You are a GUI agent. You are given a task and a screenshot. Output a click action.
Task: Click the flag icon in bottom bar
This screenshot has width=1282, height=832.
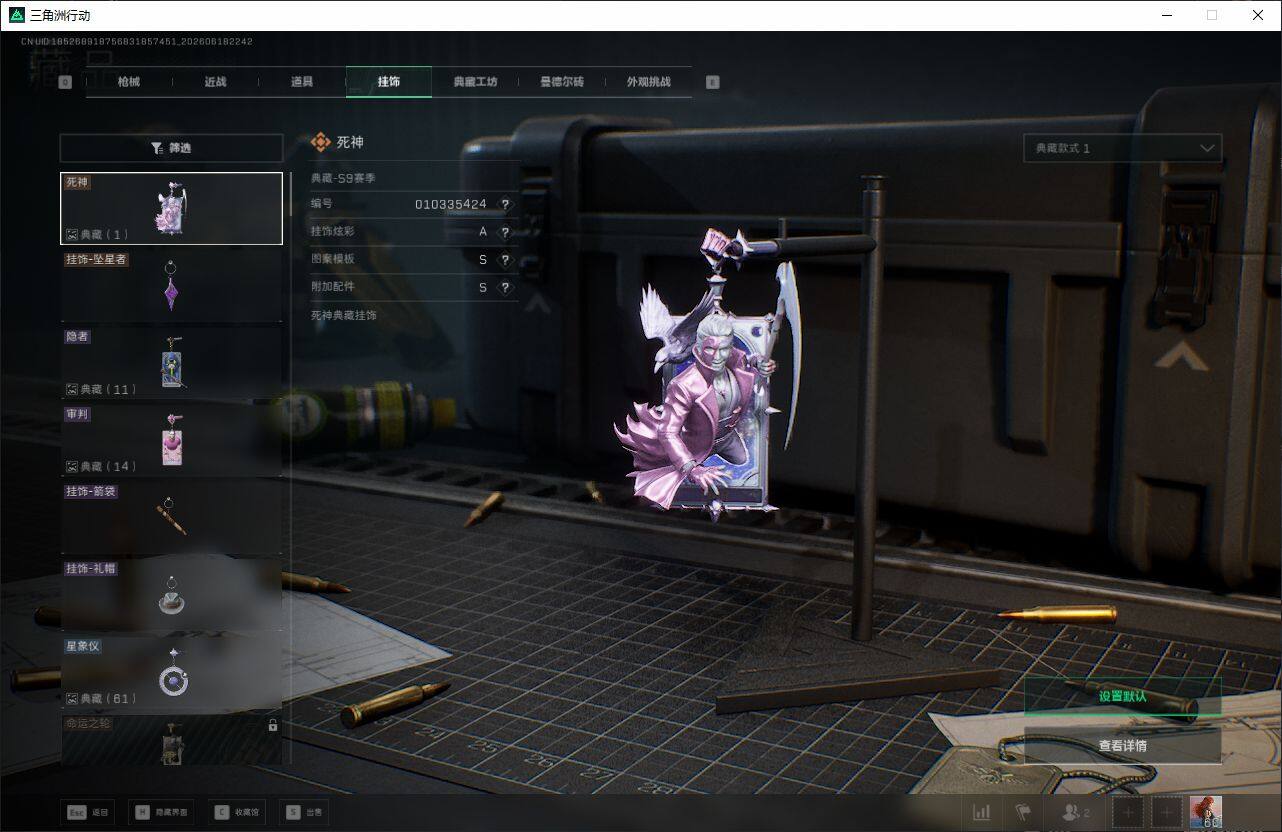pos(1023,812)
